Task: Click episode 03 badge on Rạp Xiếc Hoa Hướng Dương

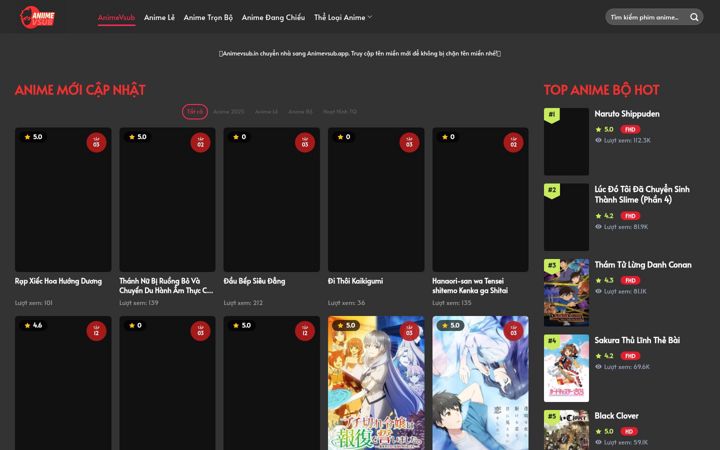Action: tap(96, 142)
